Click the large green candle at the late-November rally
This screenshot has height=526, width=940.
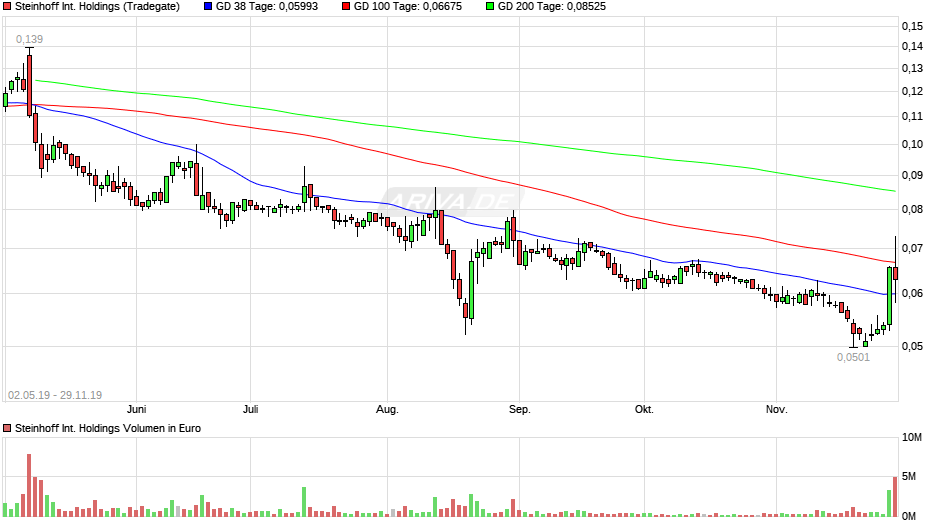(889, 296)
